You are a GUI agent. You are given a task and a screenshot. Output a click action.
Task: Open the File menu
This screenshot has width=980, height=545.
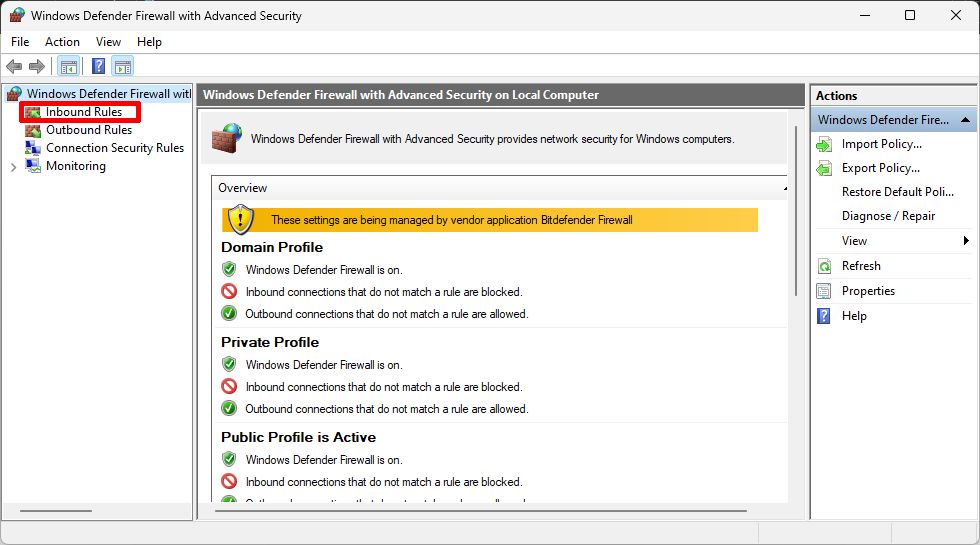pyautogui.click(x=20, y=42)
